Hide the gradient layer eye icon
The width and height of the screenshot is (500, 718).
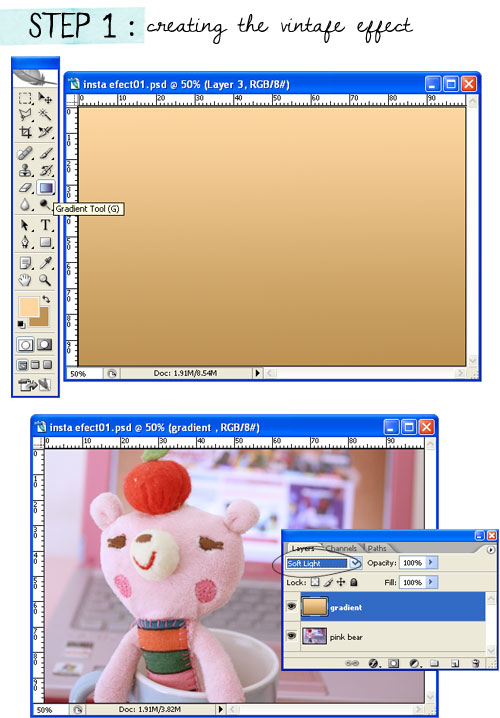(x=291, y=606)
